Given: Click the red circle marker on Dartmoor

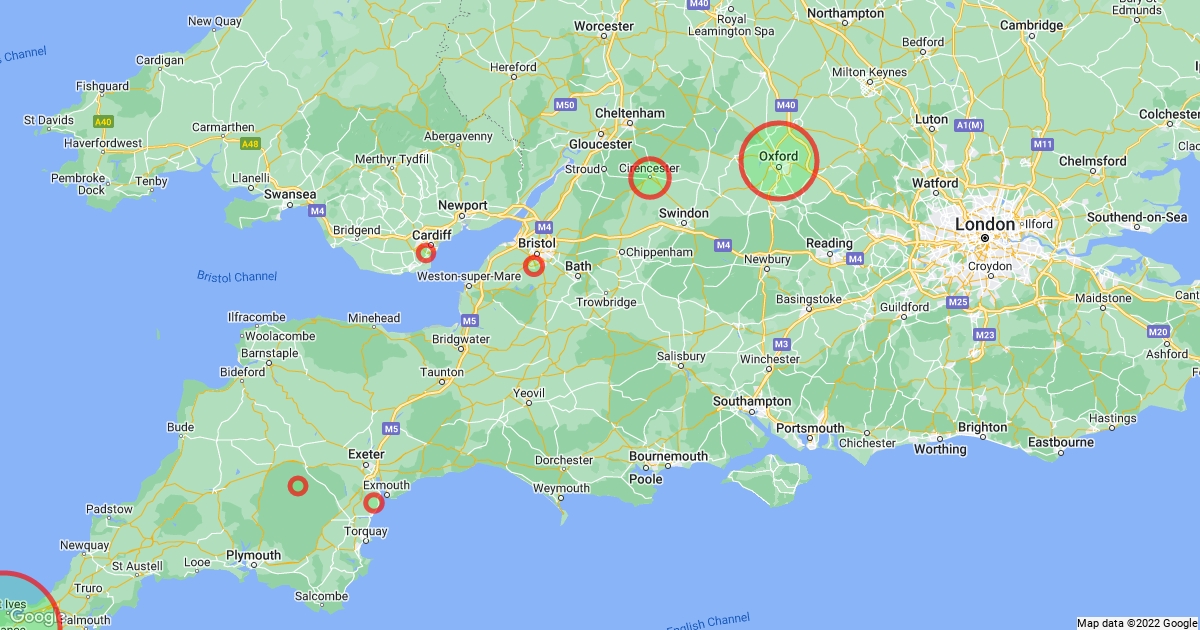Looking at the screenshot, I should pos(298,486).
